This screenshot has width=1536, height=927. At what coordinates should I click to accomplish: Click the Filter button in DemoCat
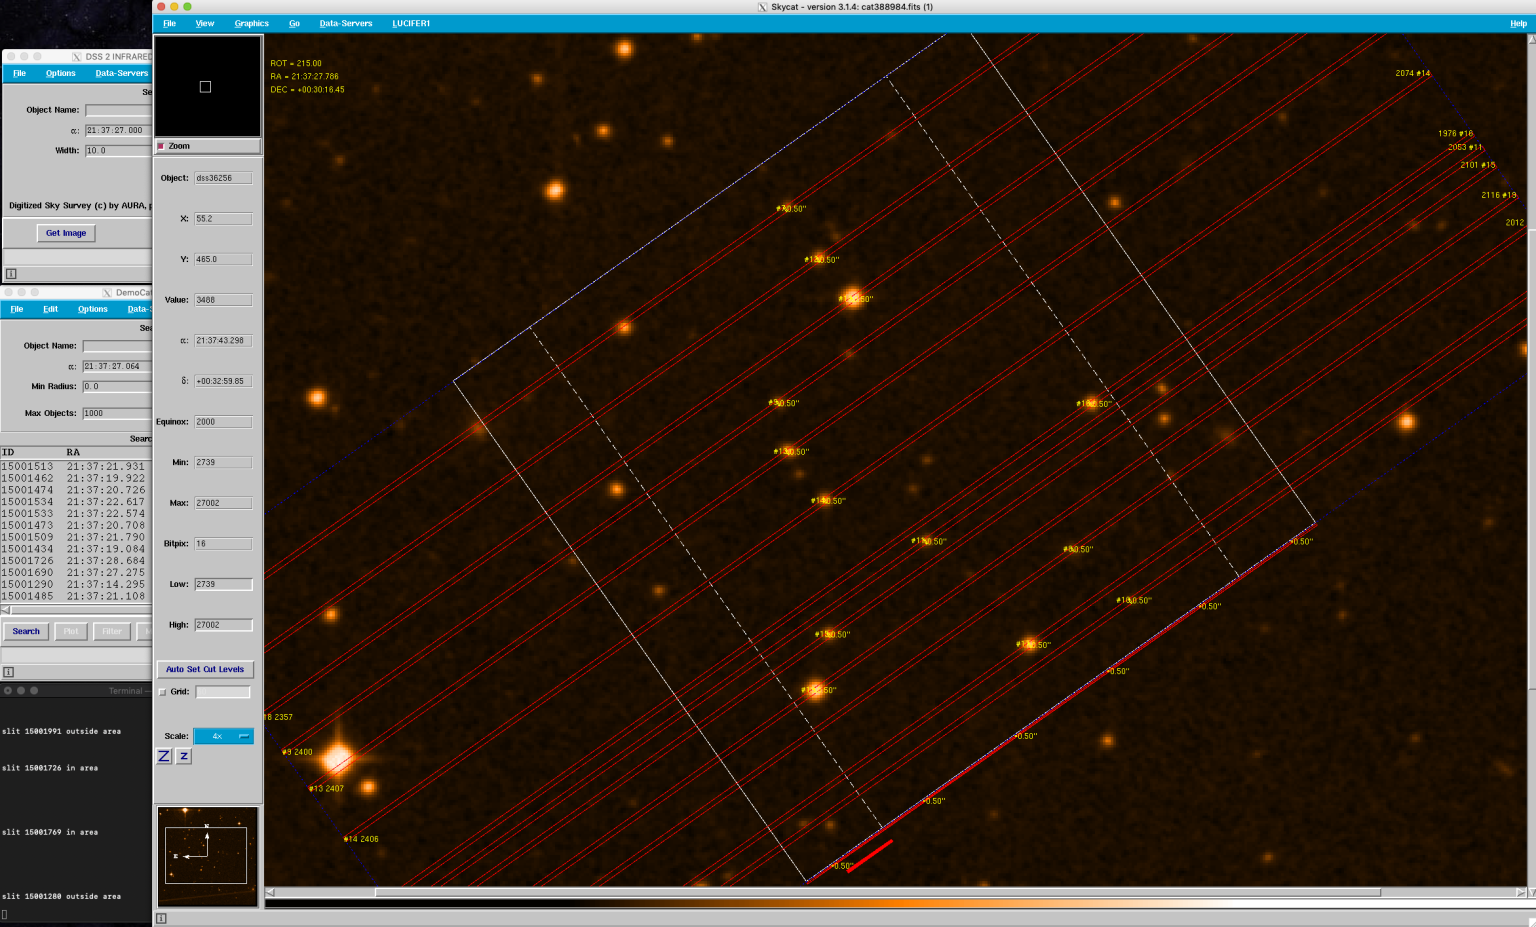click(x=112, y=631)
